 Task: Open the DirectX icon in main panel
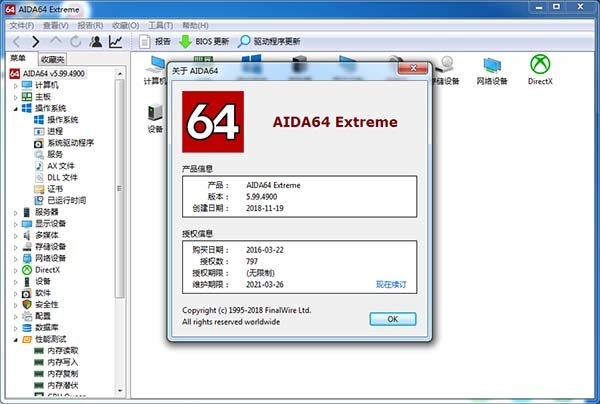540,70
